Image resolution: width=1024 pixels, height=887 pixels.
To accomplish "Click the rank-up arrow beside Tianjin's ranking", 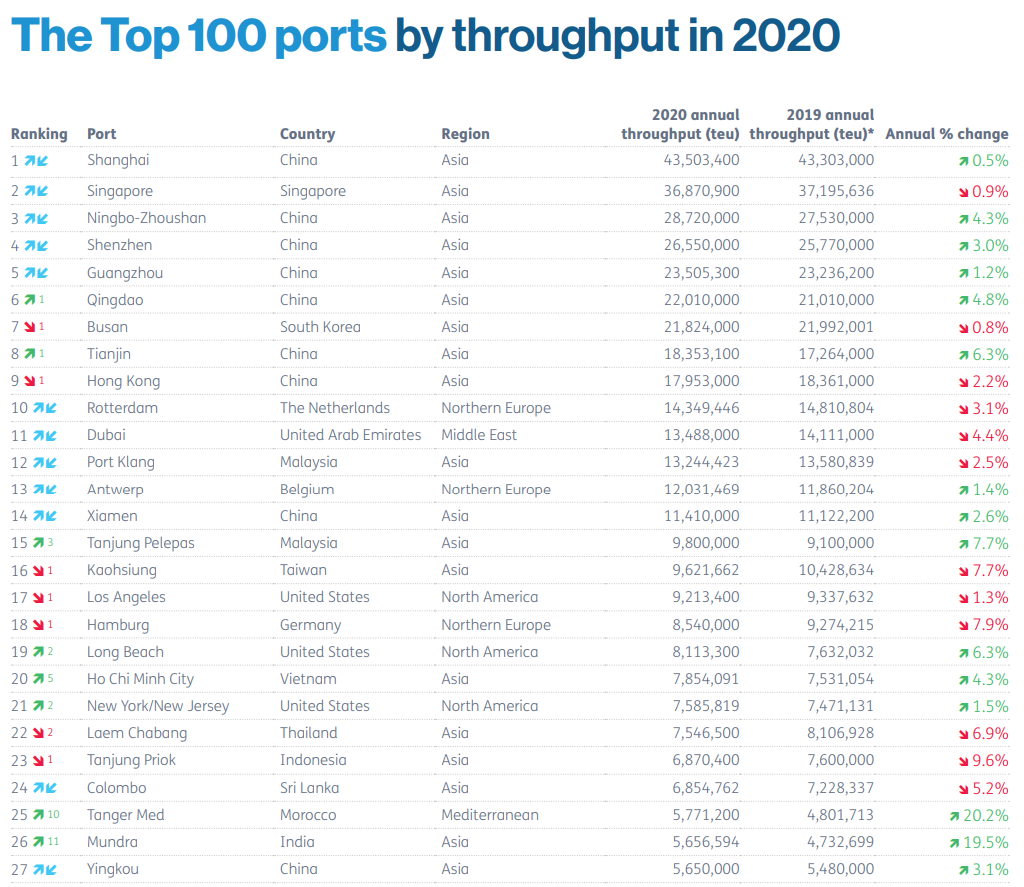I will (30, 353).
